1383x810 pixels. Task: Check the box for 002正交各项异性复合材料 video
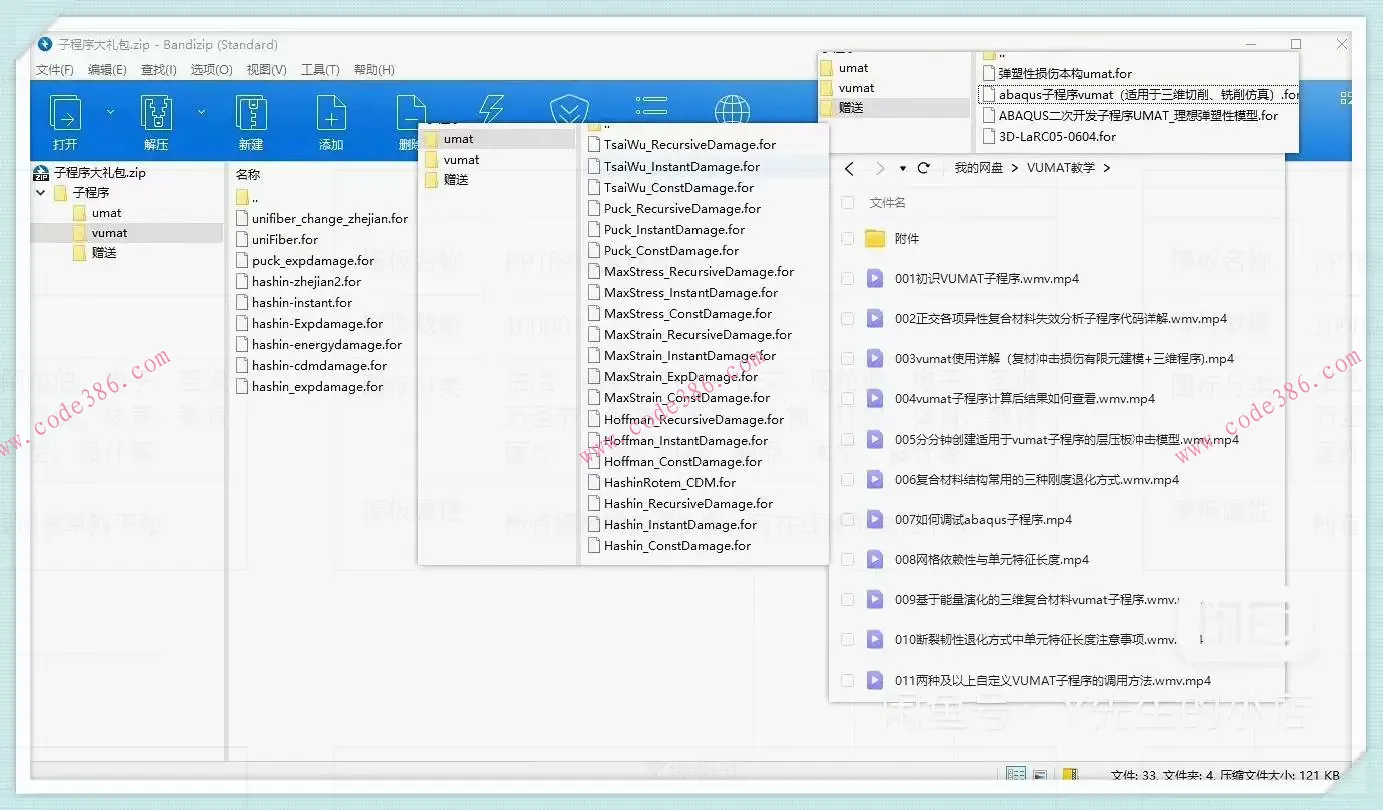pos(848,319)
